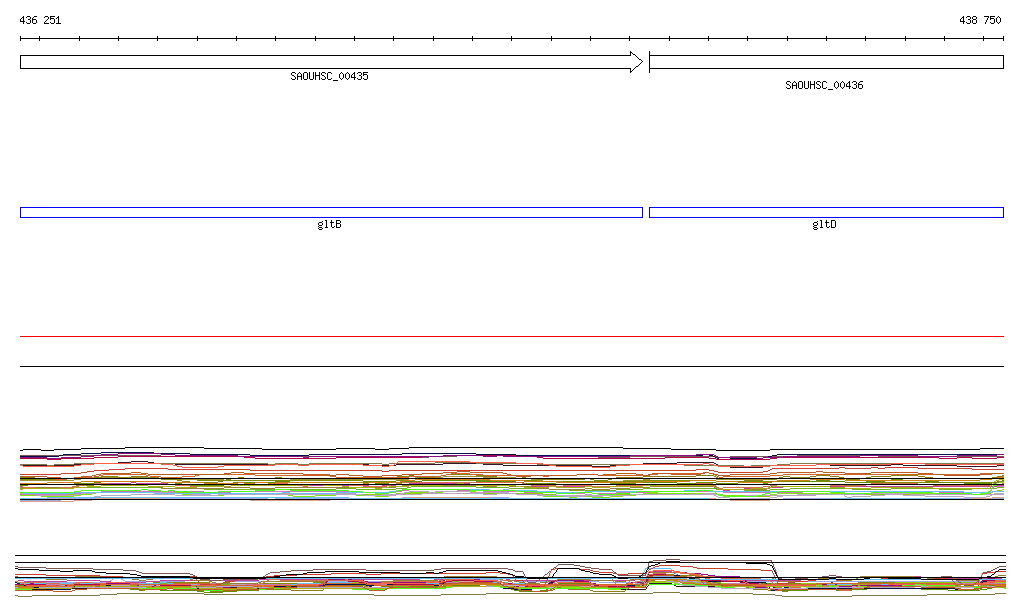The height and width of the screenshot is (611, 1024).
Task: Click the SAOUHSC_00436 gene bar
Action: tap(826, 62)
